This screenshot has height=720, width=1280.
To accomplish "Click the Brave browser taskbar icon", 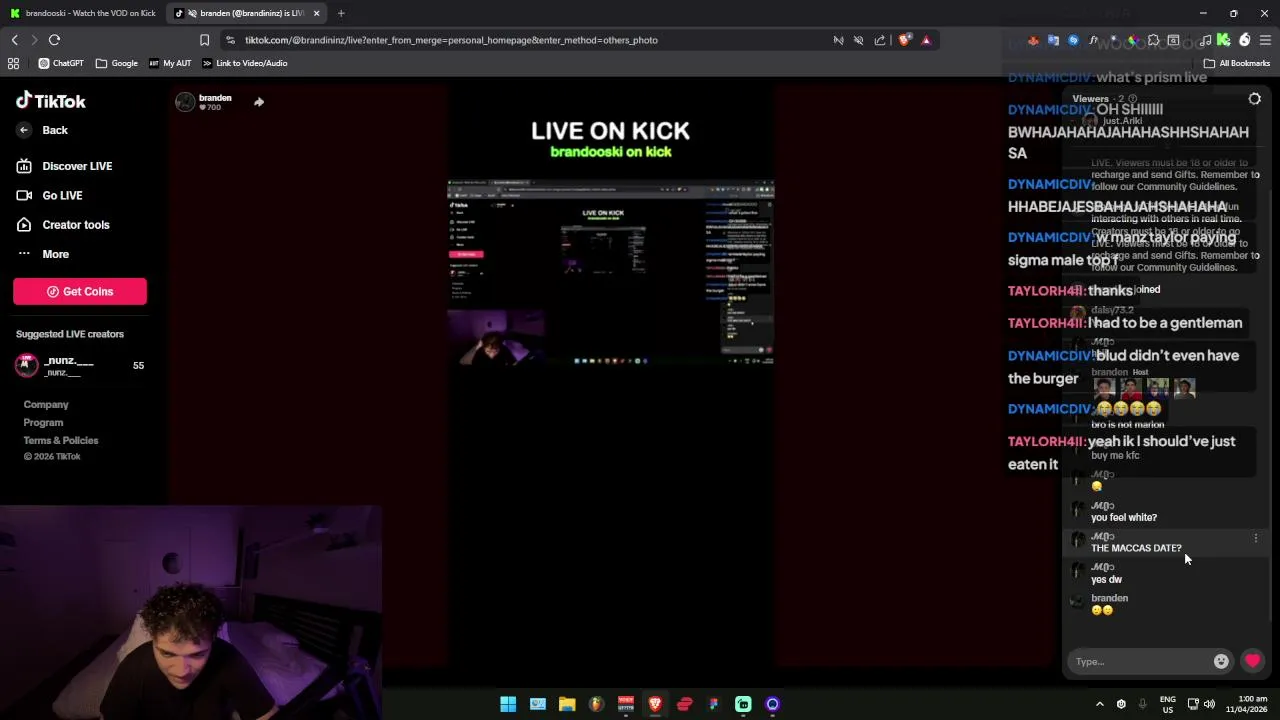I will tap(655, 704).
